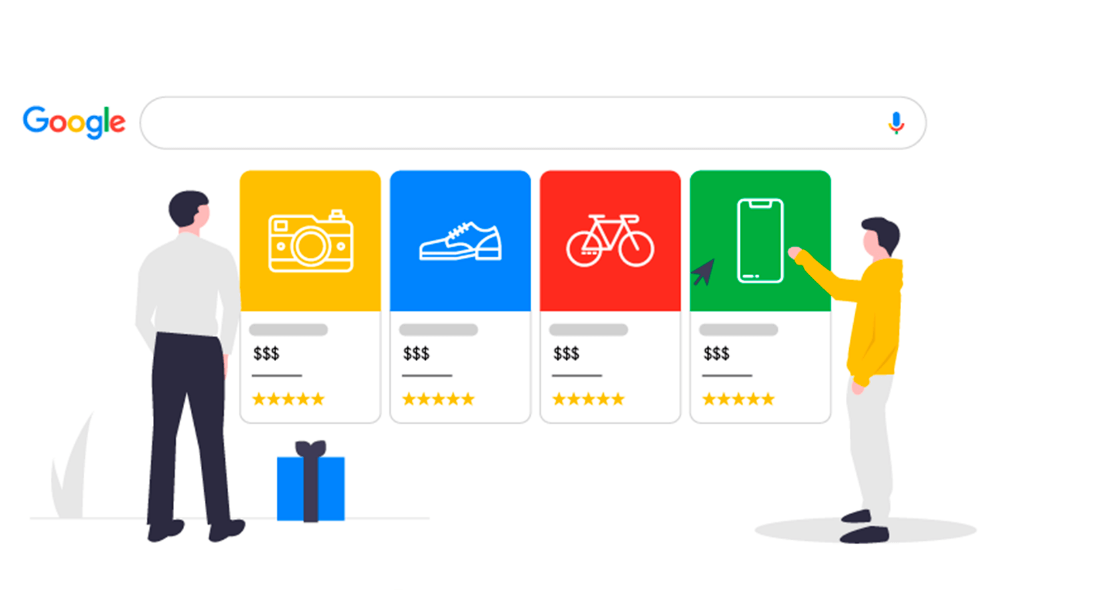Select the smartphone icon on green card

(760, 241)
